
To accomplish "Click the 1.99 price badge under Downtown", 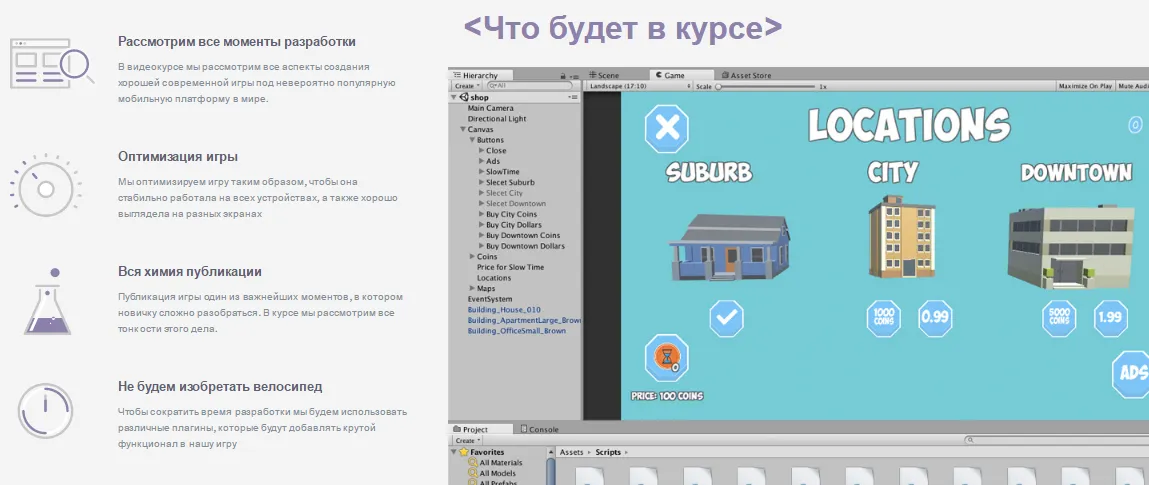I will point(1111,318).
